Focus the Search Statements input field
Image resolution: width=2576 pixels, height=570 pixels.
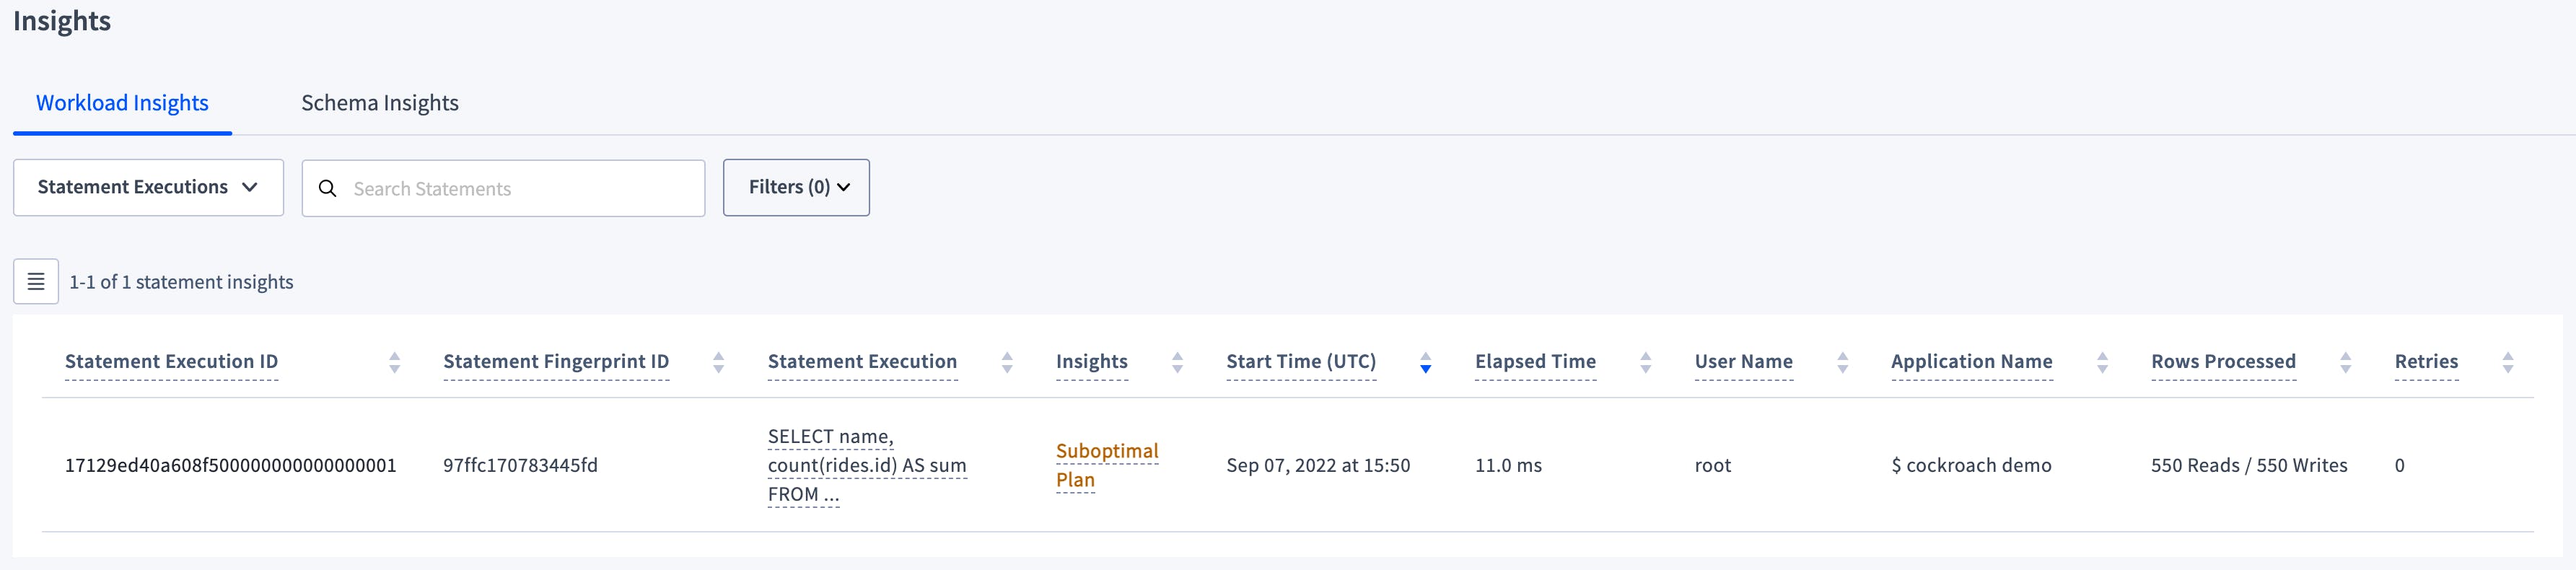[520, 189]
